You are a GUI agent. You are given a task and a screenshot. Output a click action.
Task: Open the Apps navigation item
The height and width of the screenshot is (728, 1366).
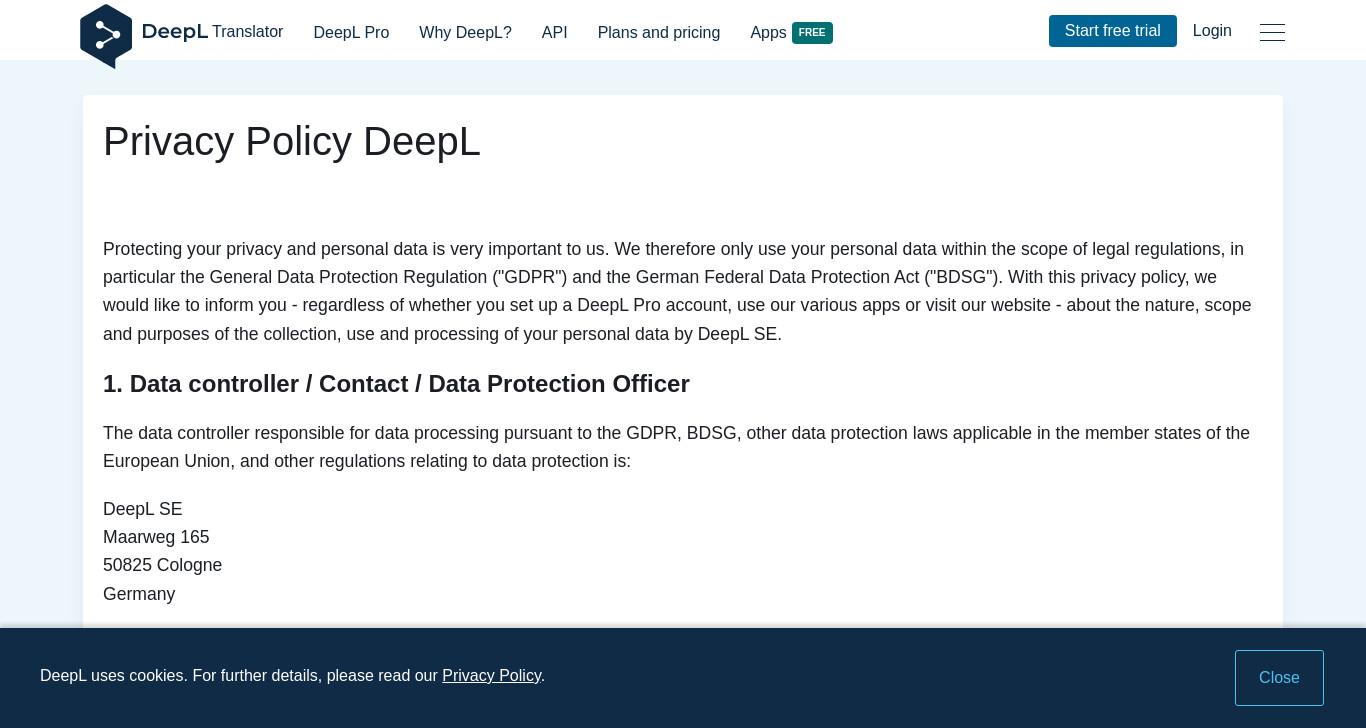pos(768,33)
